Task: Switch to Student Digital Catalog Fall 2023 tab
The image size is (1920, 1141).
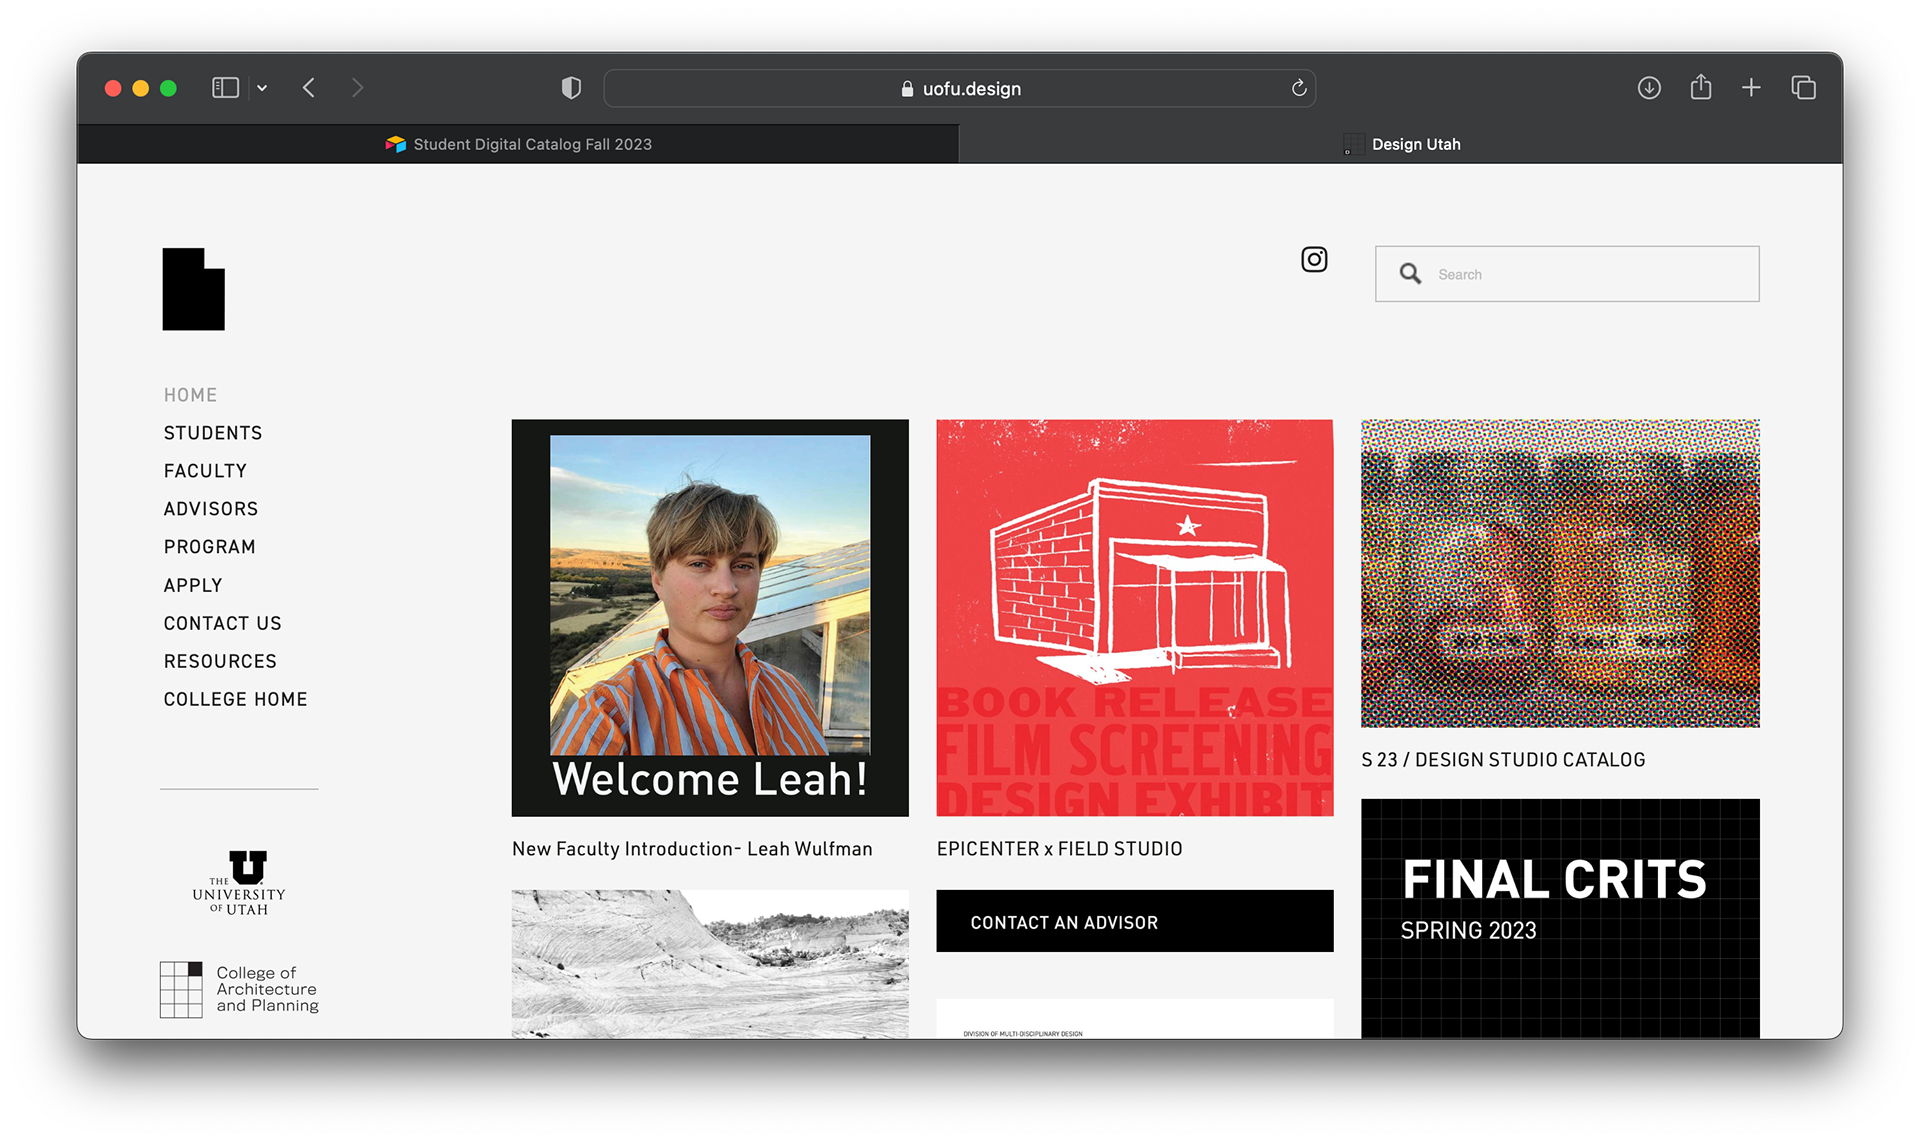Action: 518,144
